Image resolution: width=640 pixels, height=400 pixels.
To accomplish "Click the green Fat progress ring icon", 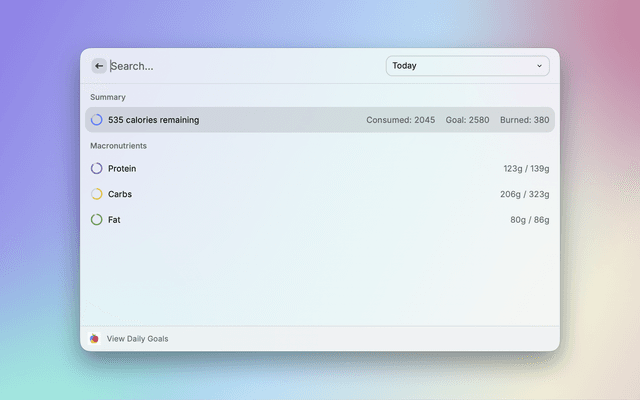I will point(96,219).
